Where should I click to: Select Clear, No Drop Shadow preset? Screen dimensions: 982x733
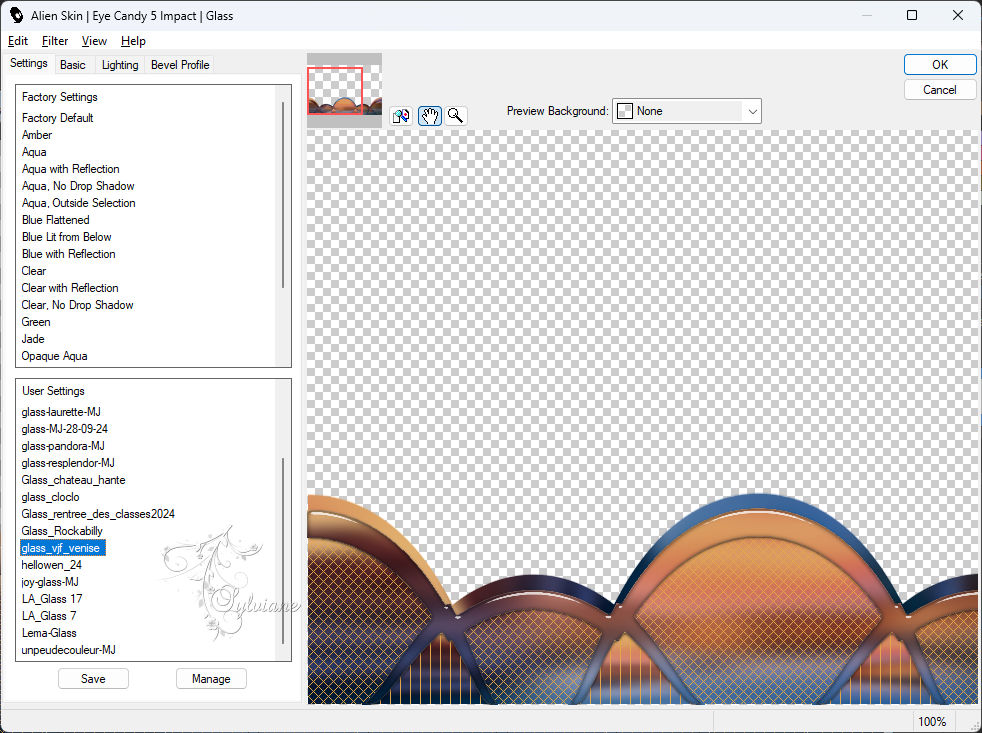tap(78, 304)
